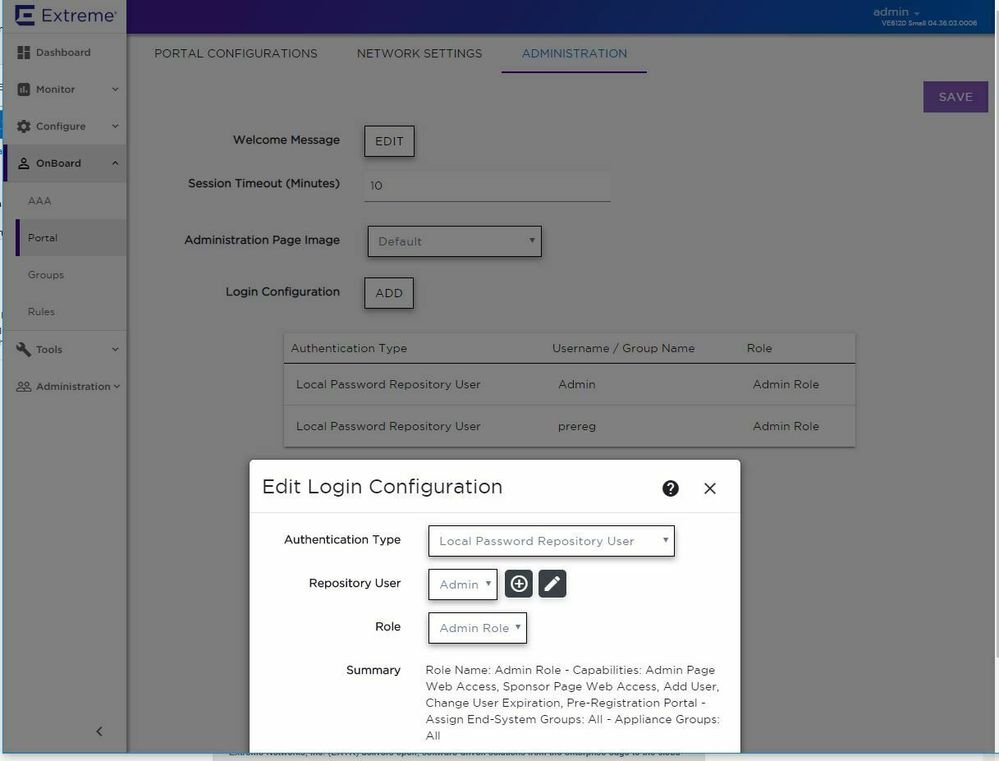The width and height of the screenshot is (999, 761).
Task: Click the Configure gear icon
Action: click(24, 127)
